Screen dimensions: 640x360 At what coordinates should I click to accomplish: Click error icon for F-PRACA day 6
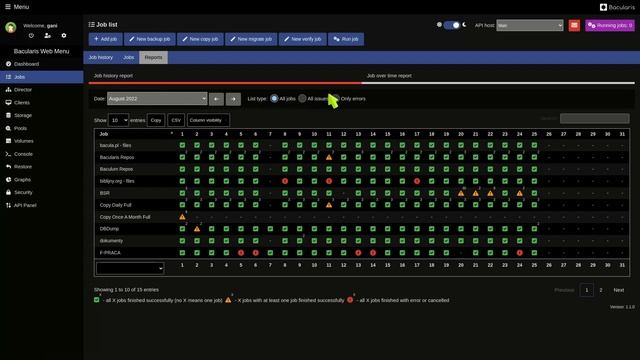pos(256,253)
